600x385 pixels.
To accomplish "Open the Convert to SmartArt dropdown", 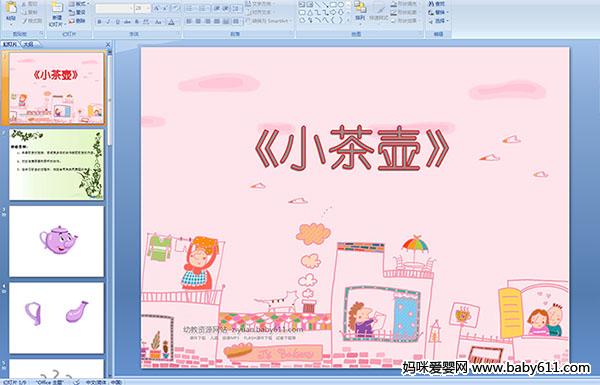I will coord(268,21).
